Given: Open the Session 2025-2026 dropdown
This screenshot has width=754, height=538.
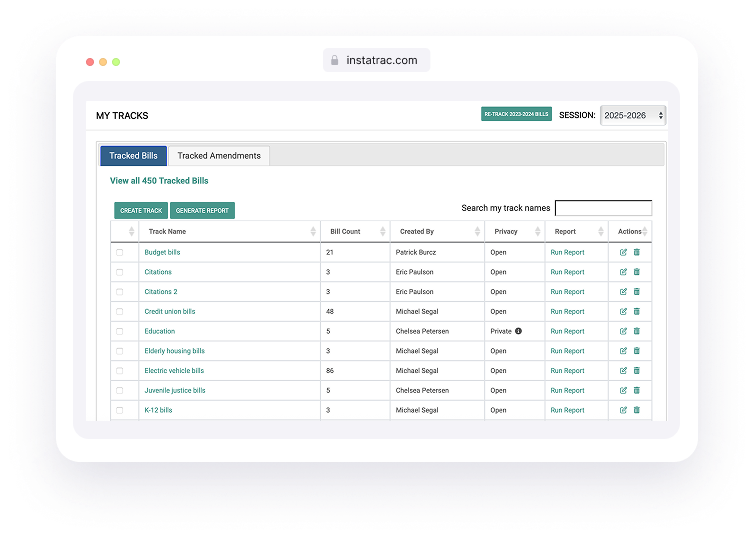Looking at the screenshot, I should 633,115.
